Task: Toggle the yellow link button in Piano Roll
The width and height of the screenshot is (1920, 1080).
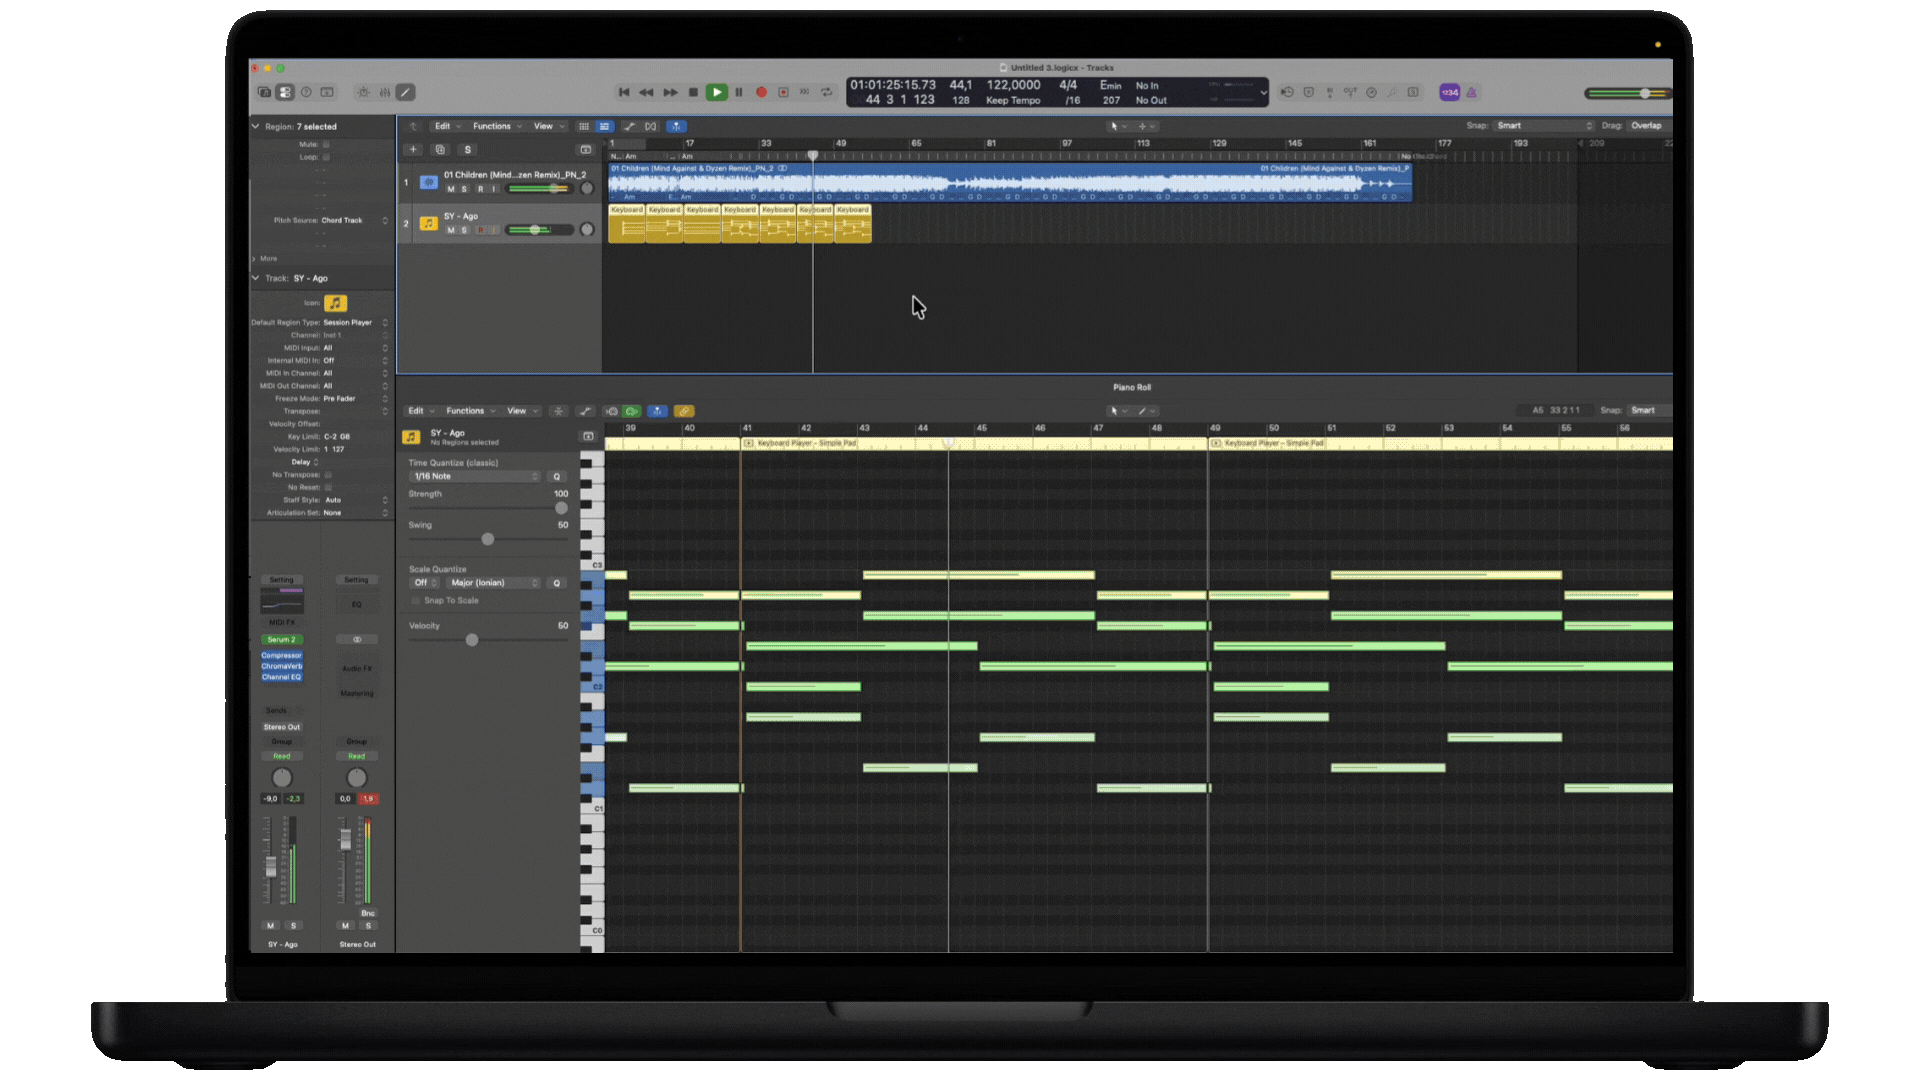Action: pos(684,411)
